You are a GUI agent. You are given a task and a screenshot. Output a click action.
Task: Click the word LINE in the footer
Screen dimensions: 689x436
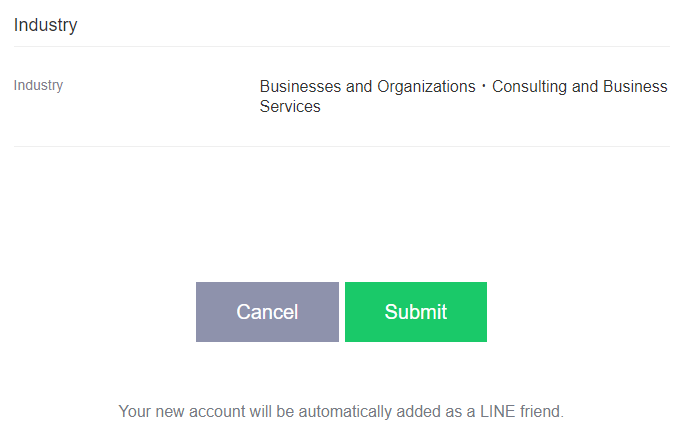coord(496,411)
